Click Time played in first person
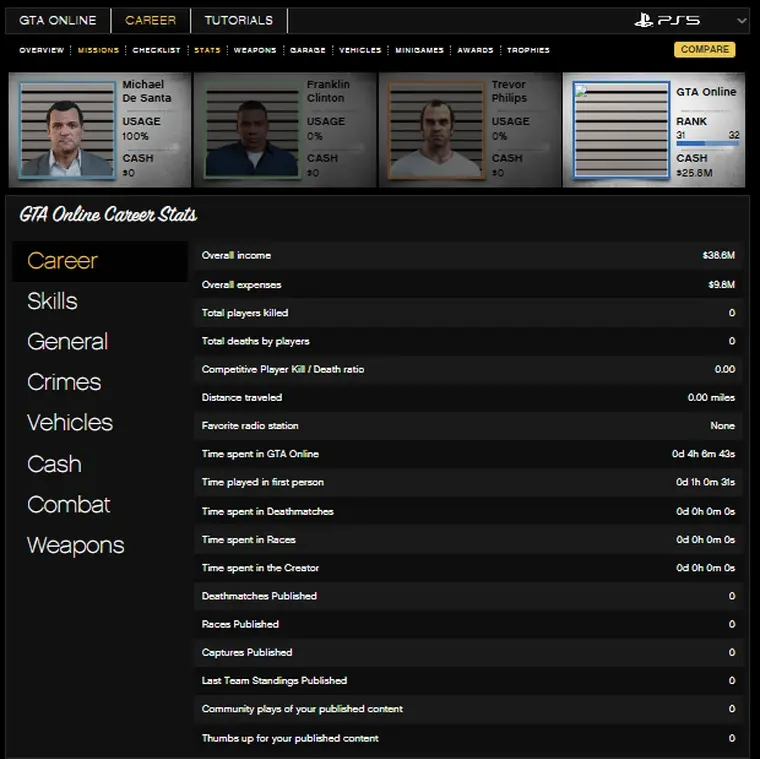 click(x=468, y=482)
